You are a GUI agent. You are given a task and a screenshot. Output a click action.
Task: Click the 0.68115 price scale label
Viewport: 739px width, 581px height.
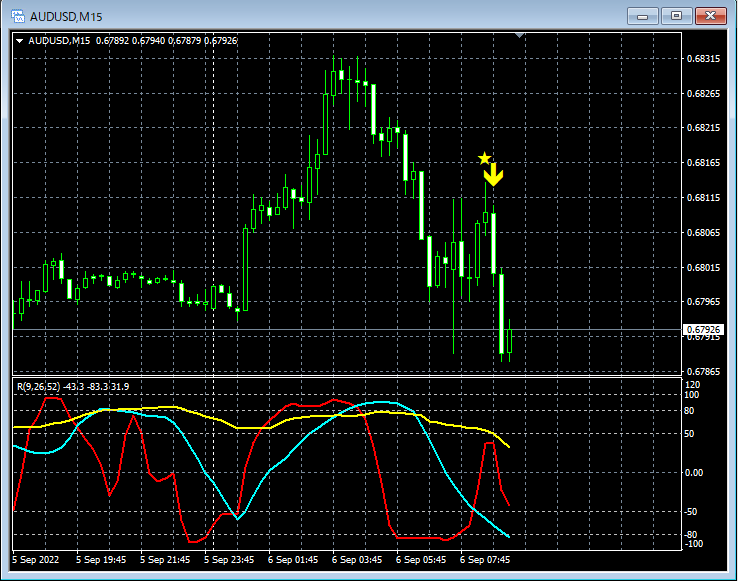tap(703, 198)
